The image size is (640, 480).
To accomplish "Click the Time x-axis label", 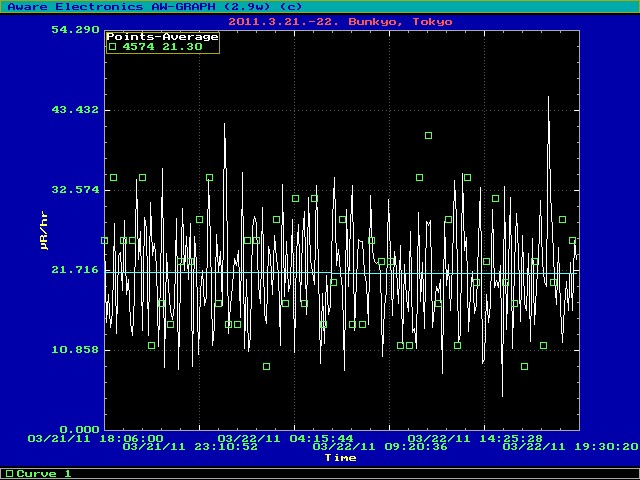I will click(340, 457).
